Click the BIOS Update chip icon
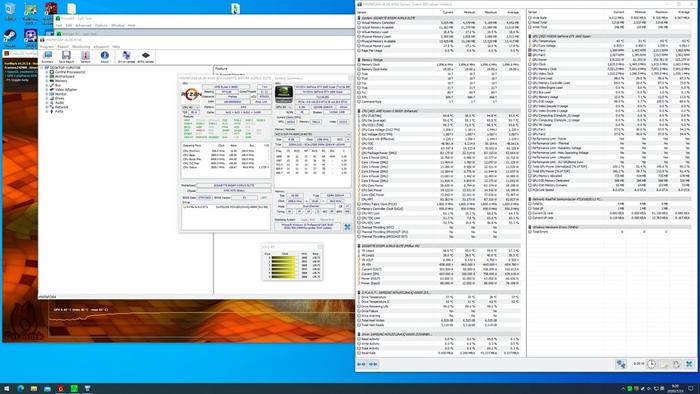Screen dimensions: 700x394 146,57
